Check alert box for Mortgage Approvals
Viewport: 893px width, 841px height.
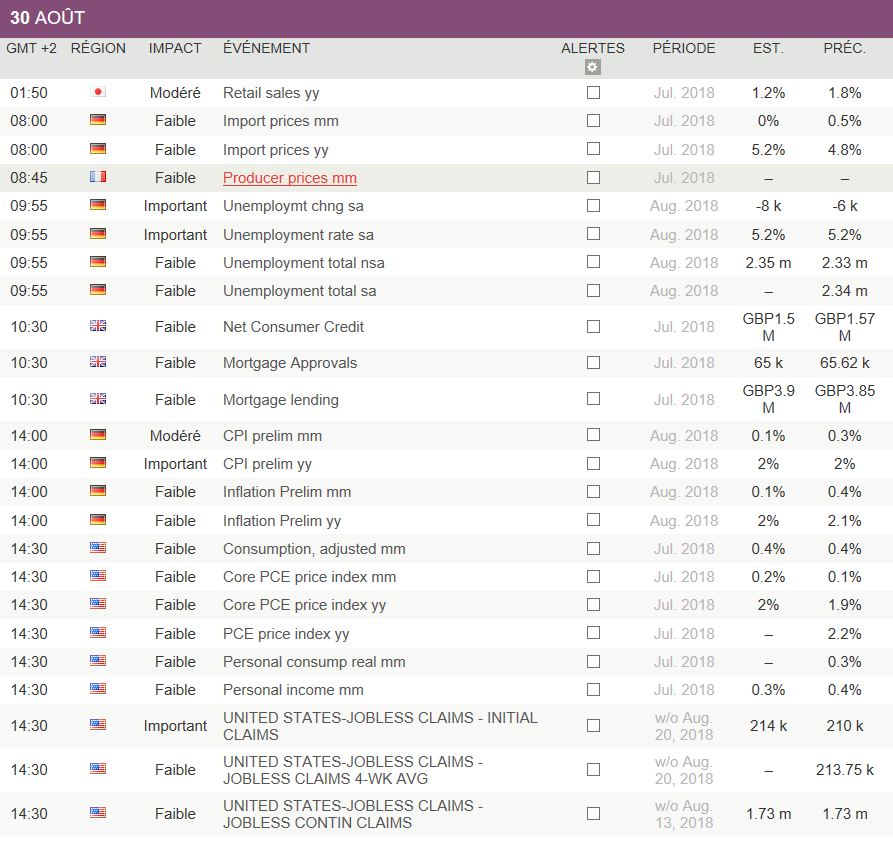[593, 362]
